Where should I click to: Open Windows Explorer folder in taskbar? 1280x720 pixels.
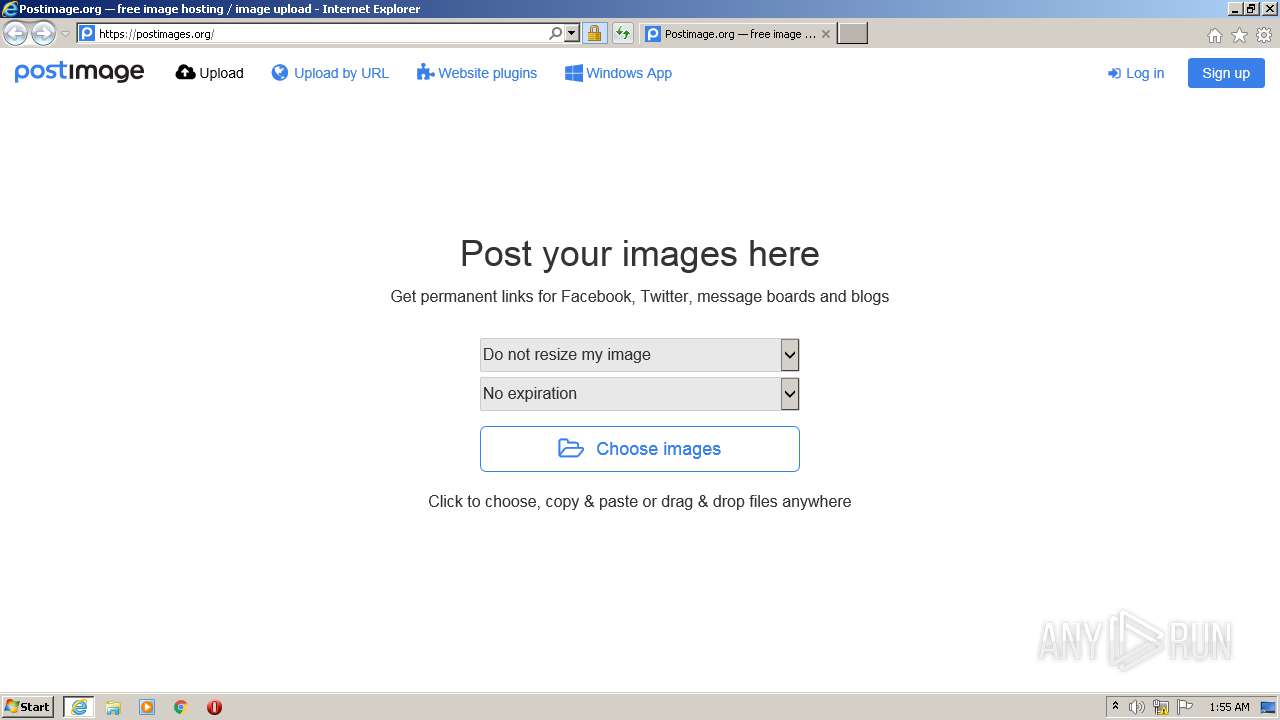(113, 707)
